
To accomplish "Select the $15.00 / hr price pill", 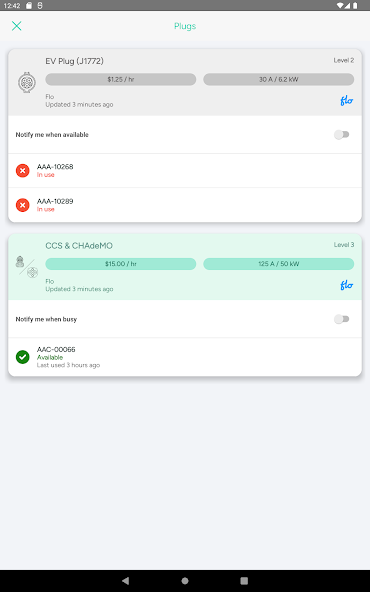I will point(121,264).
